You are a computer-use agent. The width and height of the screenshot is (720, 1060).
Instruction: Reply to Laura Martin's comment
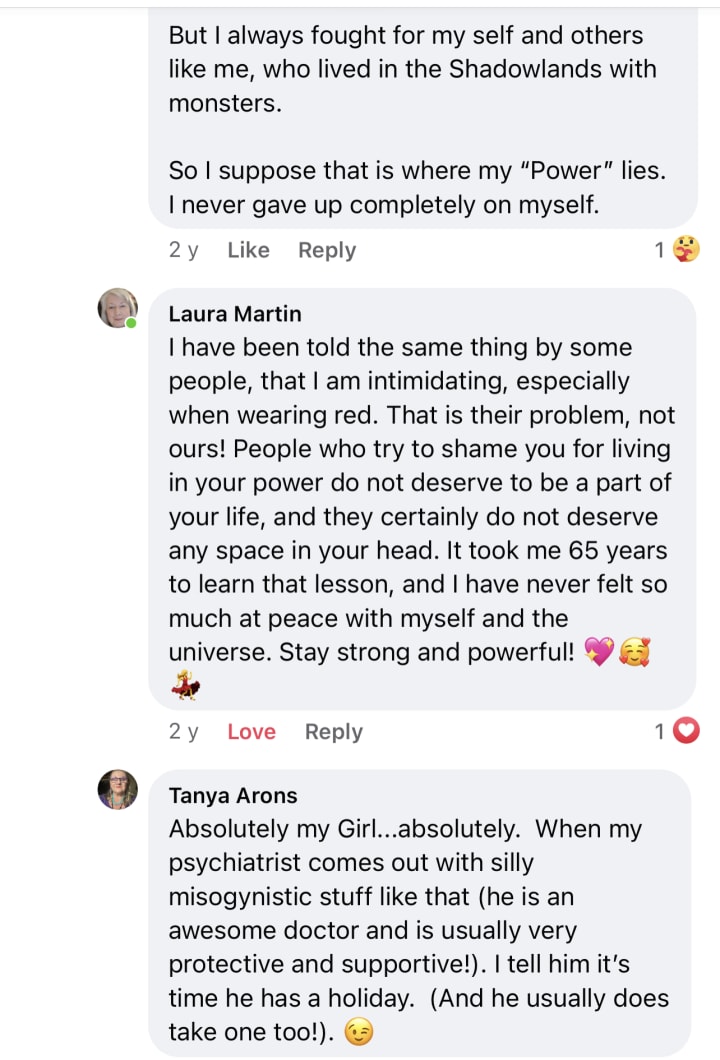point(334,732)
